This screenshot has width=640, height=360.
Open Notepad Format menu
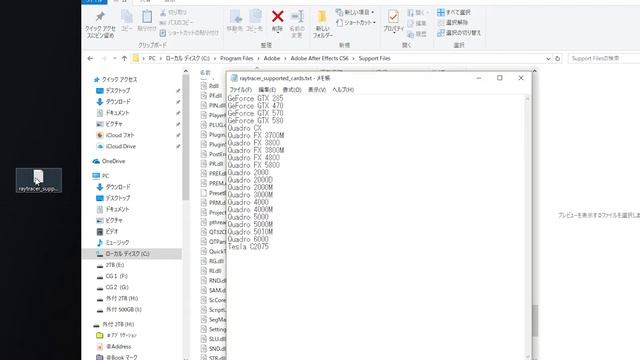point(292,89)
